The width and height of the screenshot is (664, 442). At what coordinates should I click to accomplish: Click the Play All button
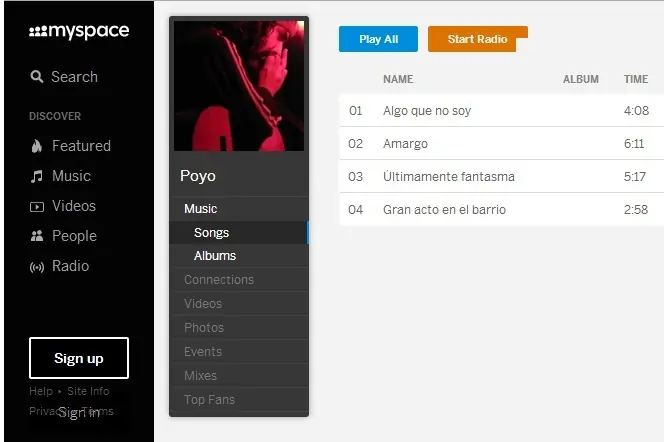point(378,39)
